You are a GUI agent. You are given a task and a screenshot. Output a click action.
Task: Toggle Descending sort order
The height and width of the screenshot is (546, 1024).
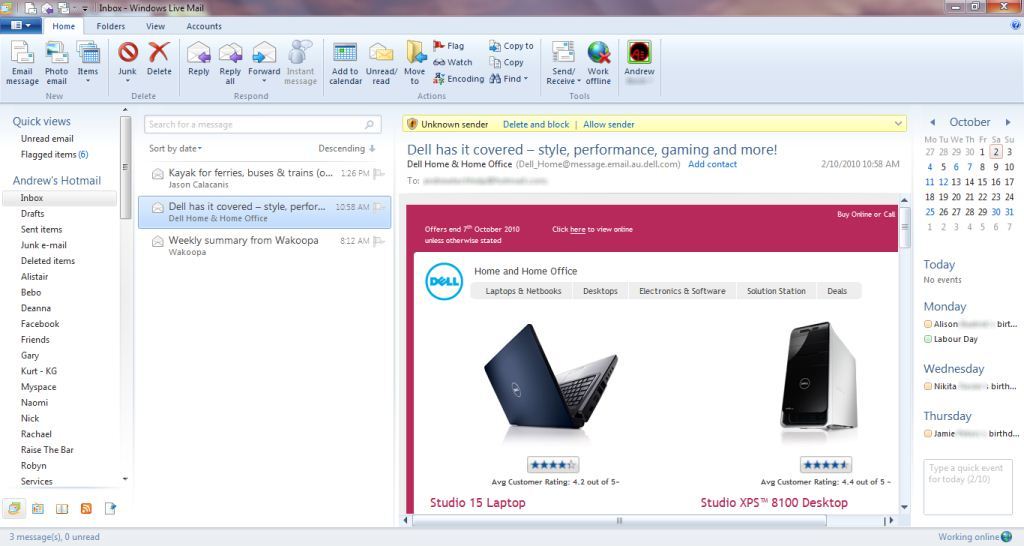pyautogui.click(x=347, y=148)
